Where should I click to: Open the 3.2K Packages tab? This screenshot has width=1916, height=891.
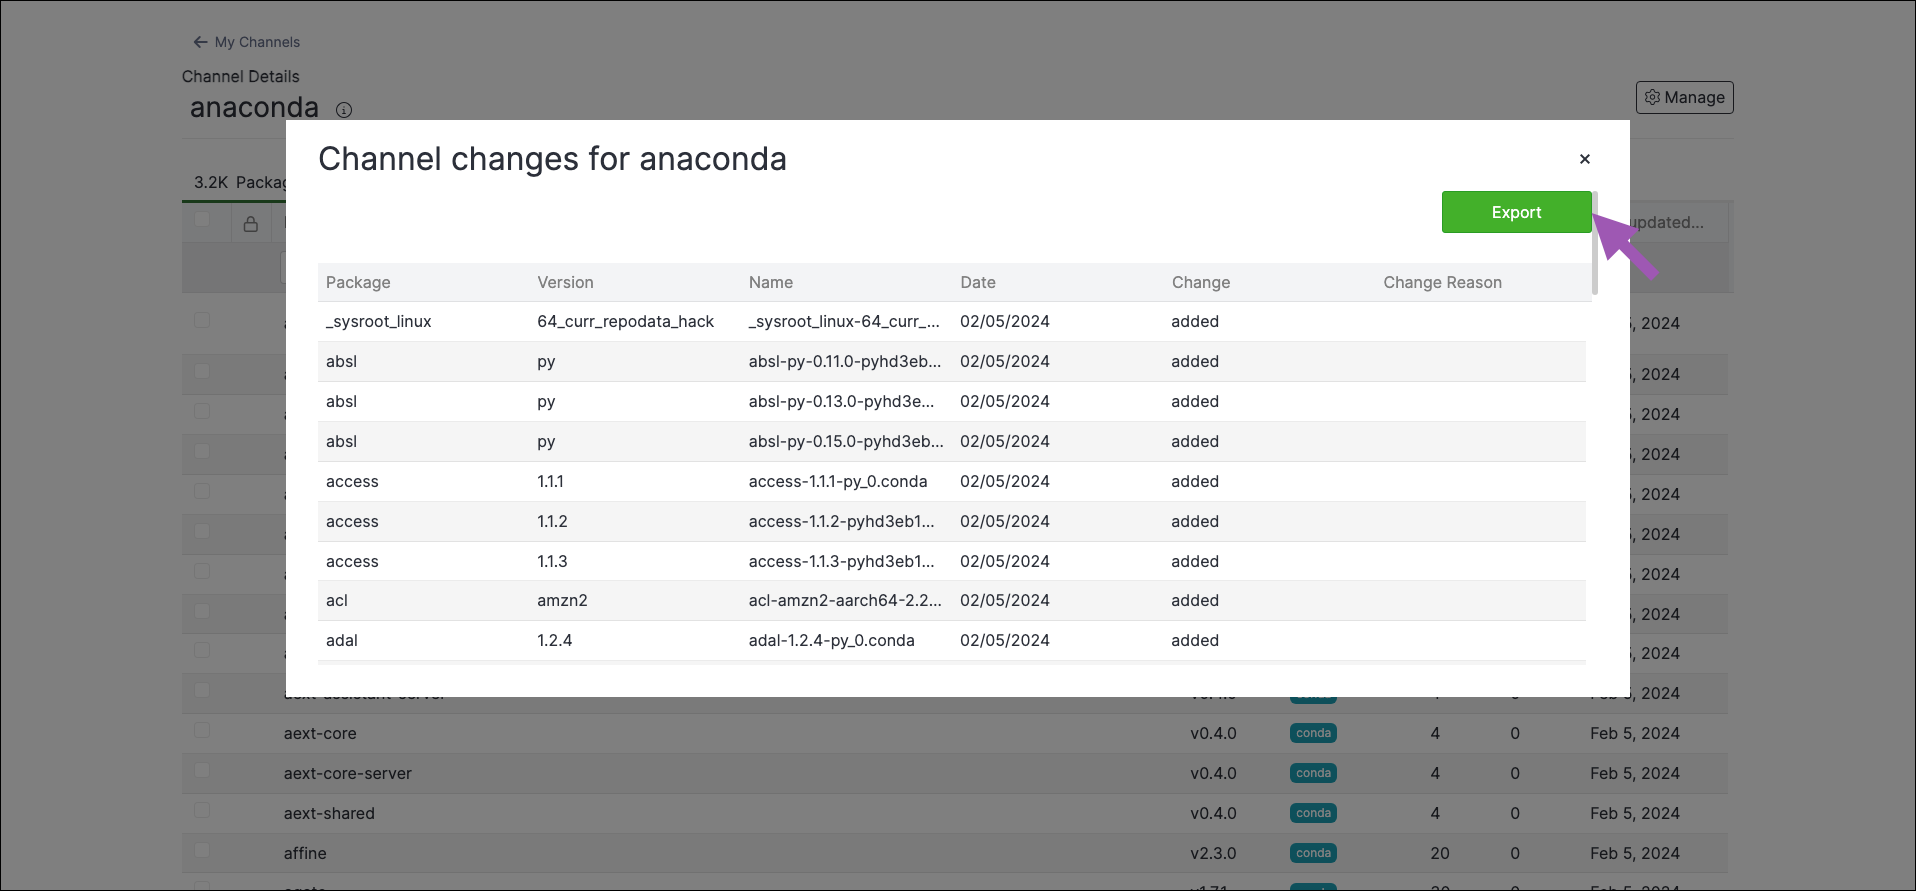click(239, 182)
